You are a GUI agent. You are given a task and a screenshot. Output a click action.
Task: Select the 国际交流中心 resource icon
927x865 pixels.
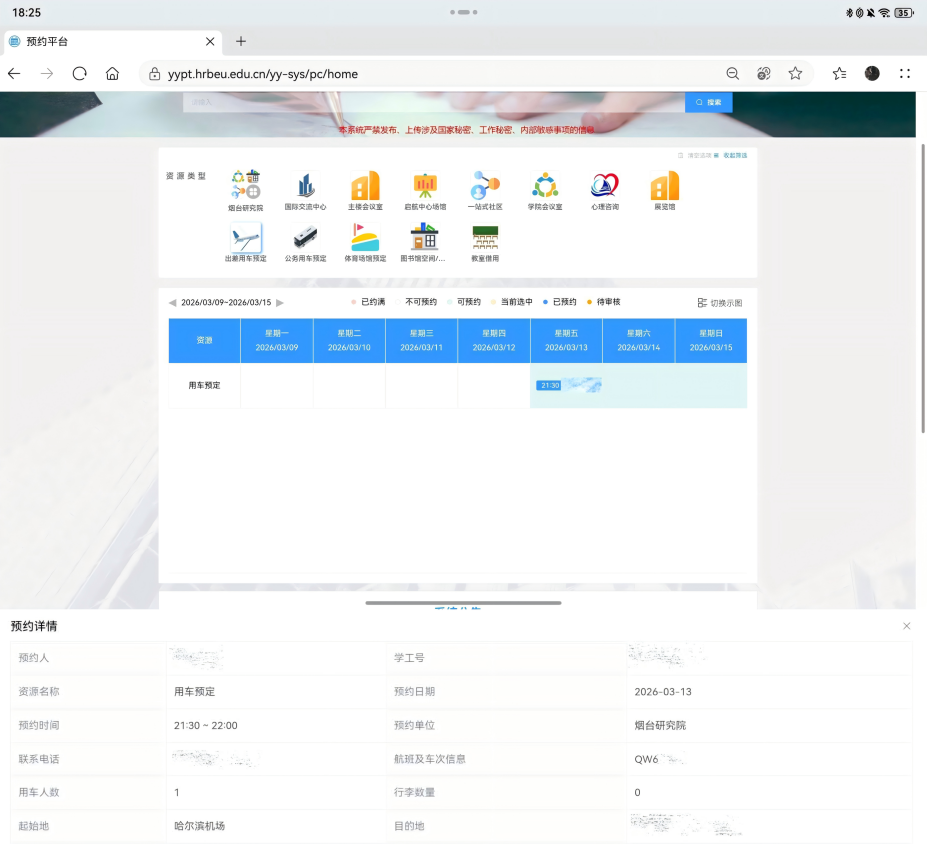(305, 187)
